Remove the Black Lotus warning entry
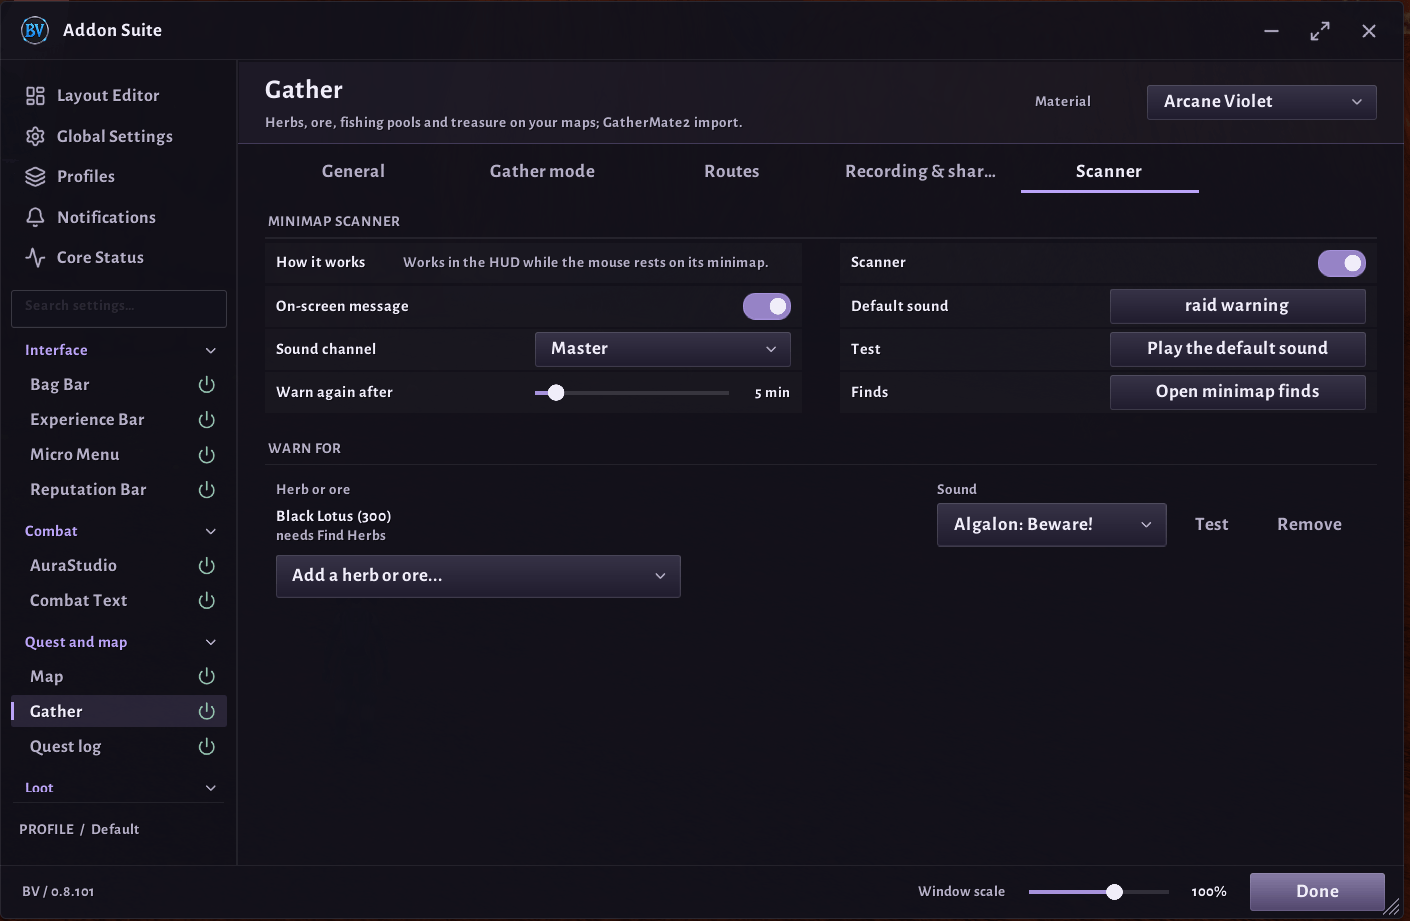The width and height of the screenshot is (1410, 921). [x=1309, y=525]
